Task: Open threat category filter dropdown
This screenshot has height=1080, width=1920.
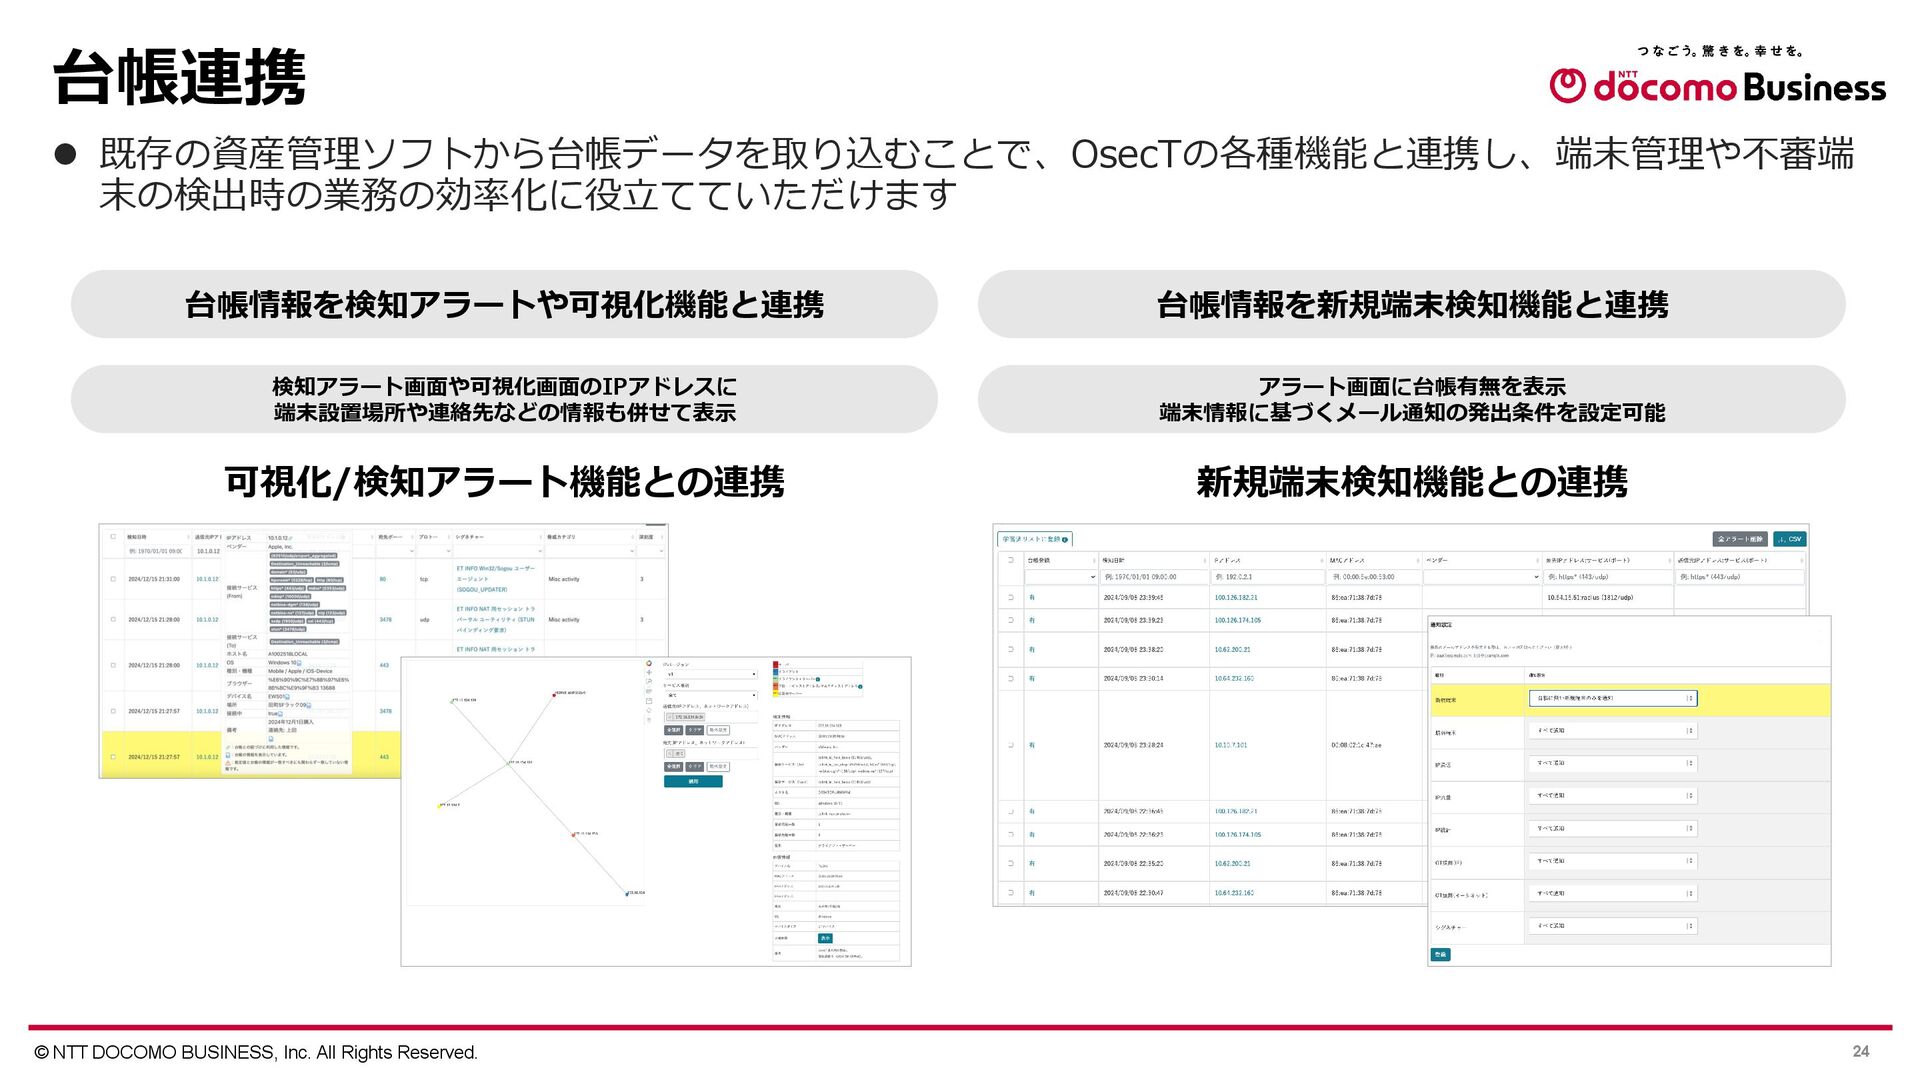Action: click(590, 551)
